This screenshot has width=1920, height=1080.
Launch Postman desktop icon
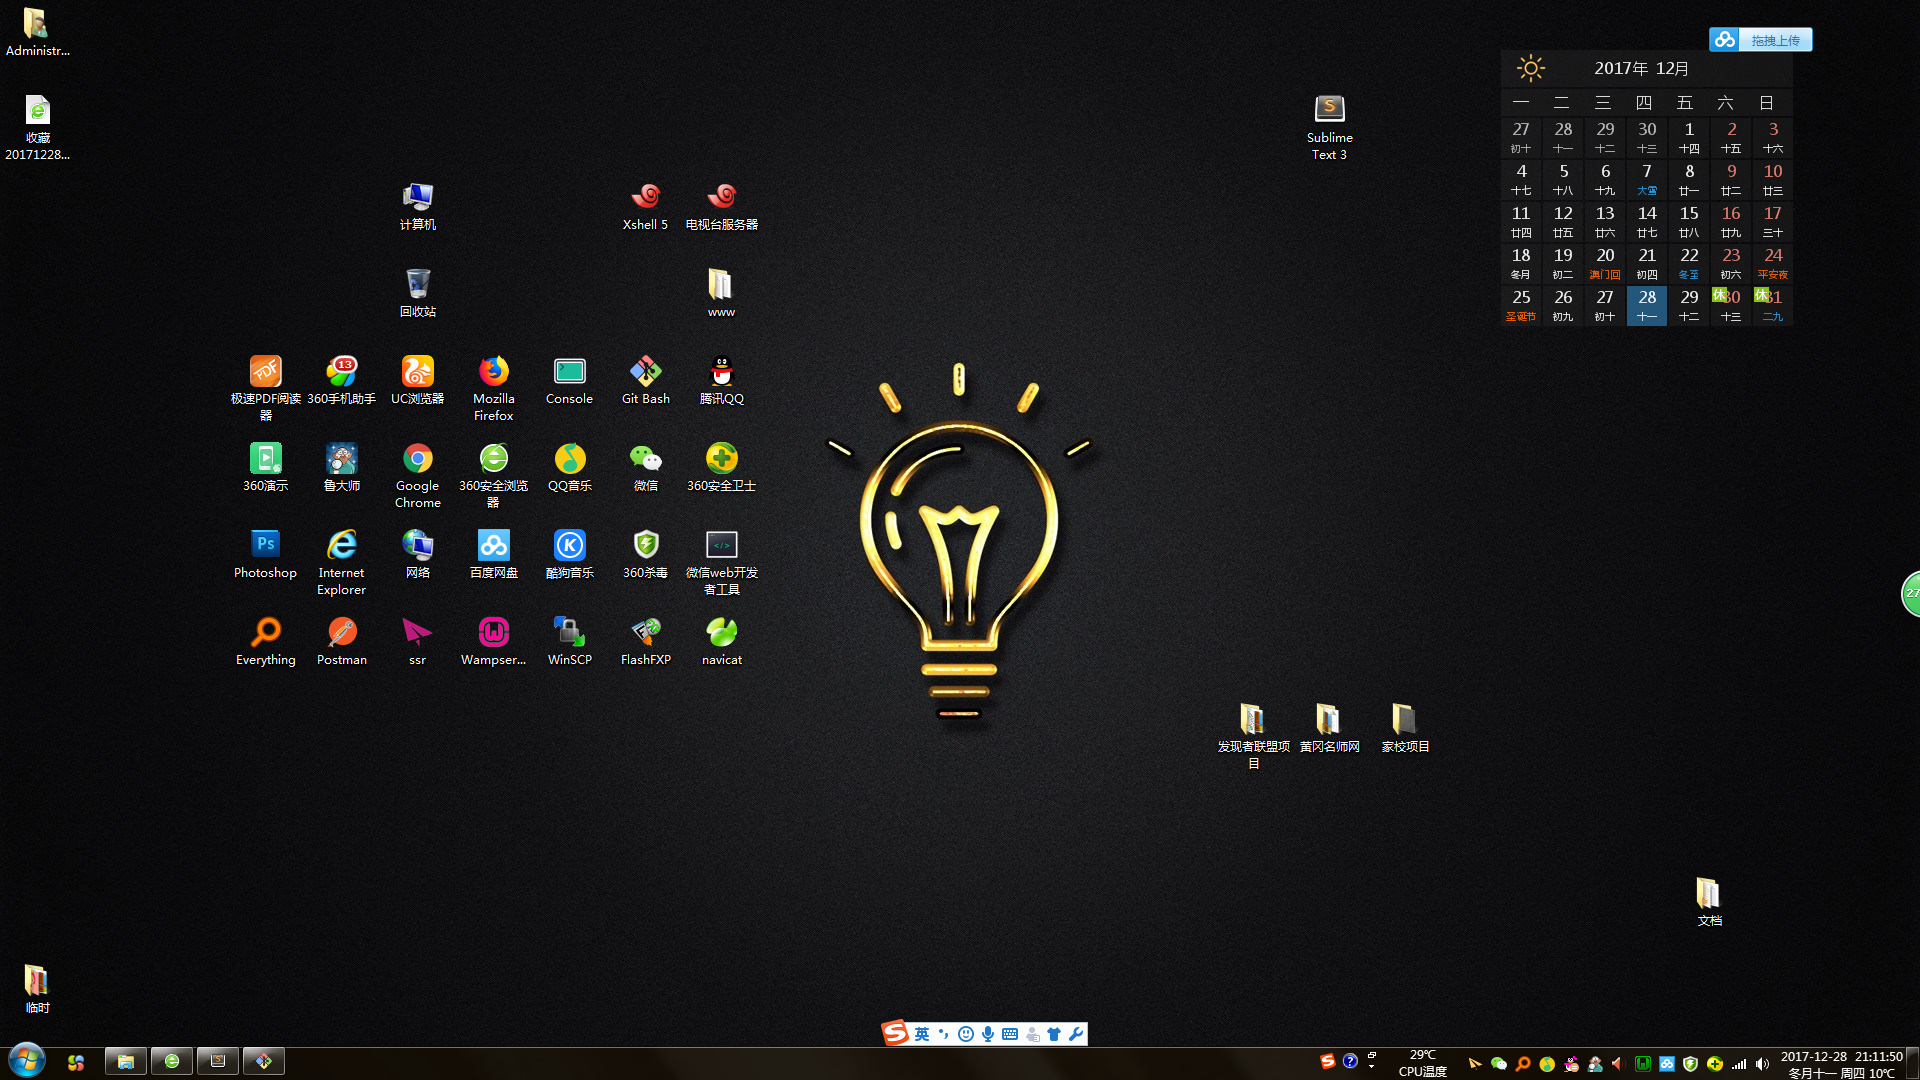(x=341, y=641)
